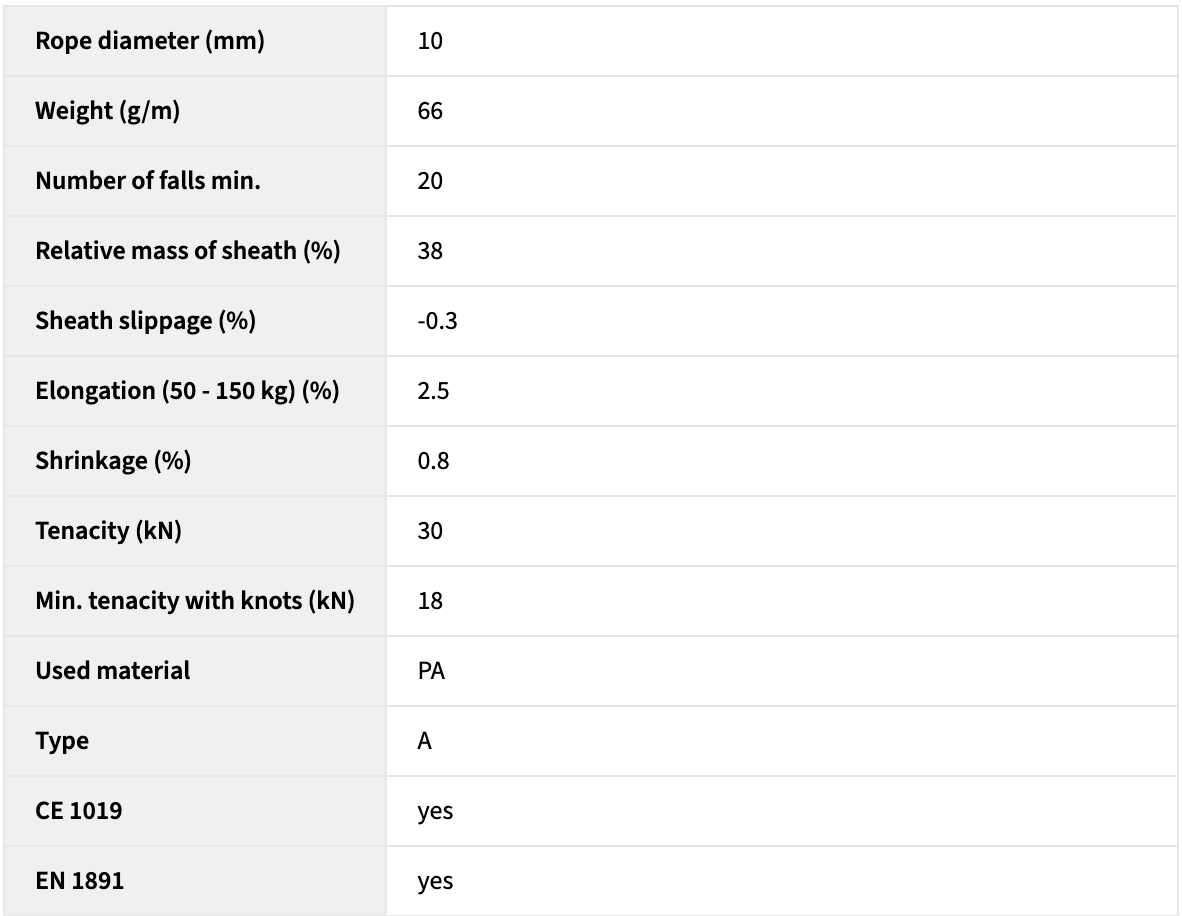Select the number of falls value 20
The width and height of the screenshot is (1182, 916).
click(430, 181)
